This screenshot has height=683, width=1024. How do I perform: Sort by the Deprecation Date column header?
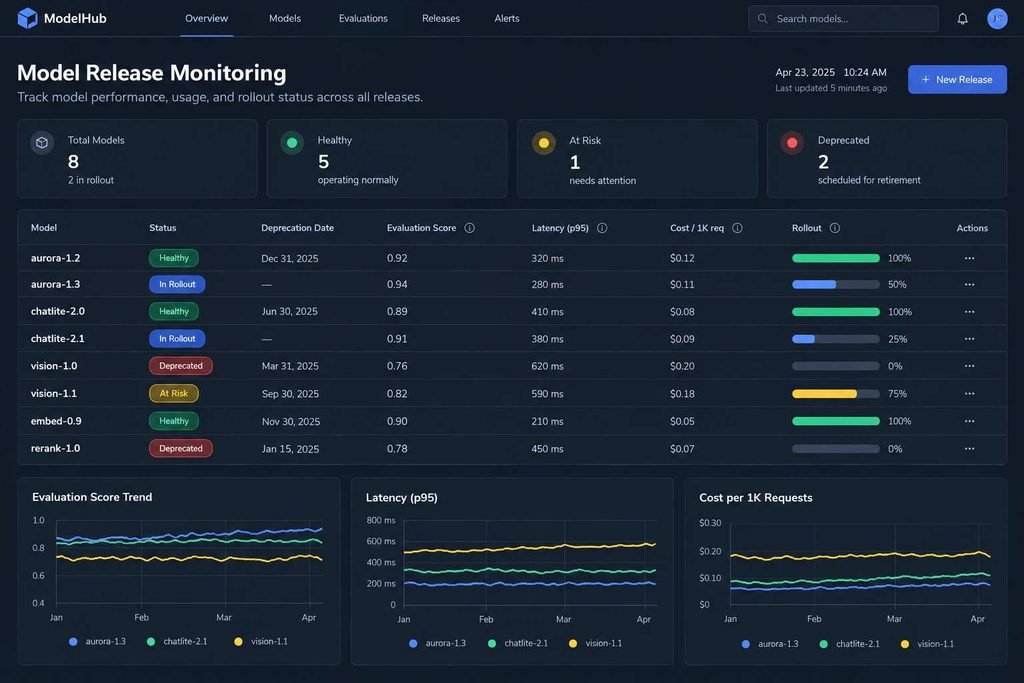tap(297, 228)
